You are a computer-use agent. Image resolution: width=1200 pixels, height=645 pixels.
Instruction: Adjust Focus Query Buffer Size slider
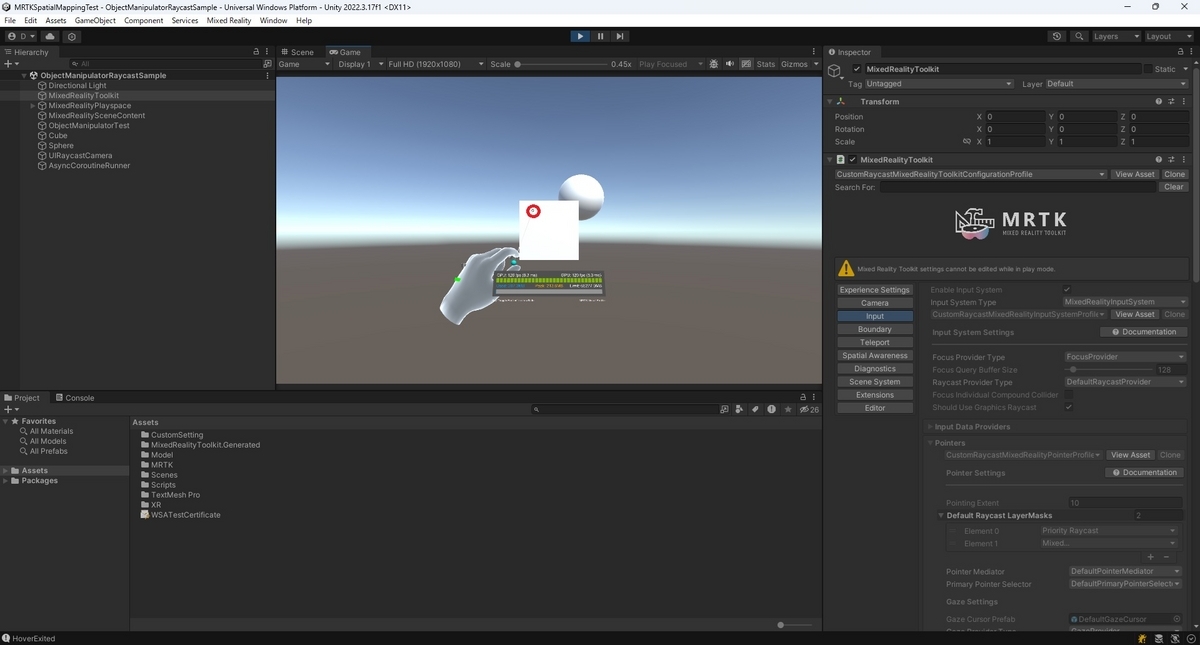(x=1109, y=370)
